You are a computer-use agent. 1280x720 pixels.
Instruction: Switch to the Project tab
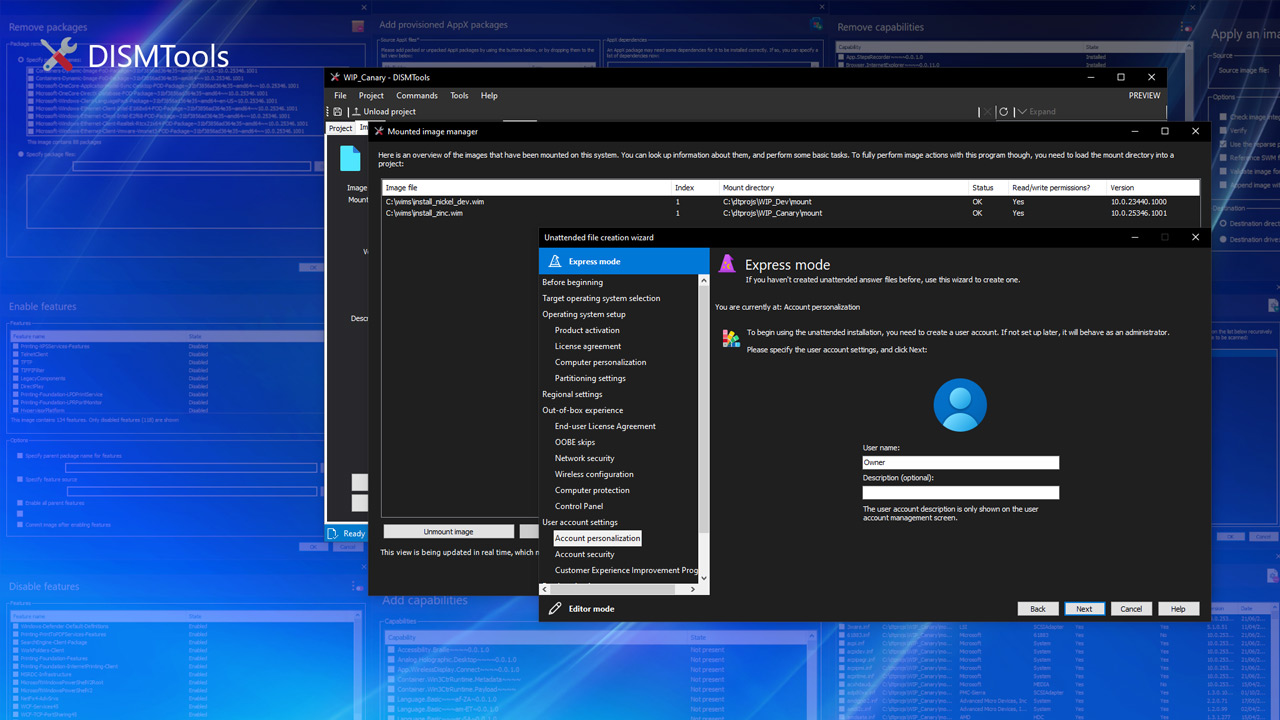click(341, 128)
